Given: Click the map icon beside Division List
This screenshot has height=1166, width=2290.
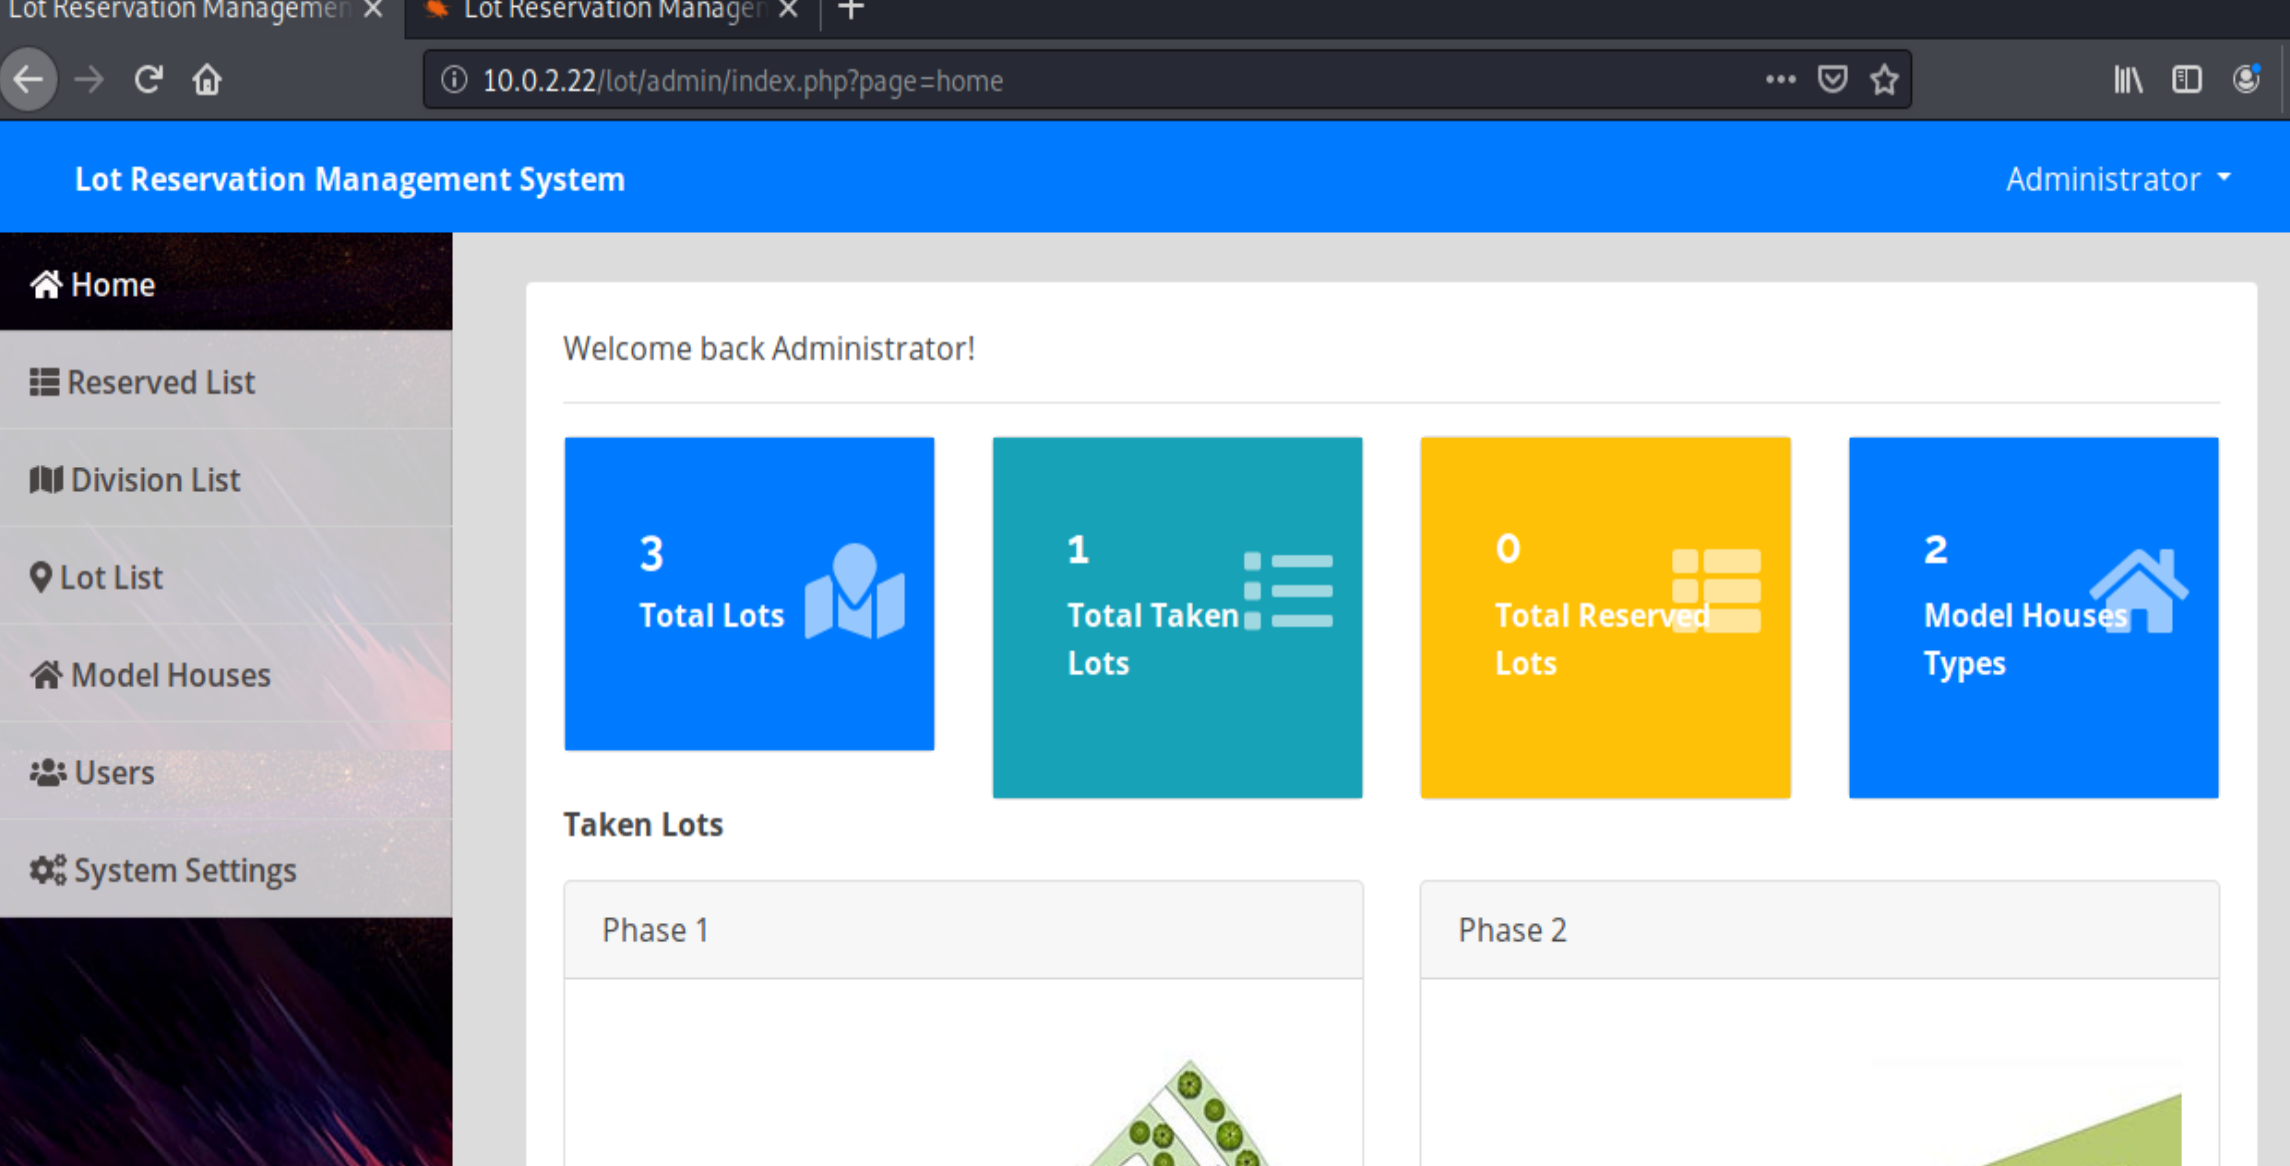Looking at the screenshot, I should click(46, 480).
